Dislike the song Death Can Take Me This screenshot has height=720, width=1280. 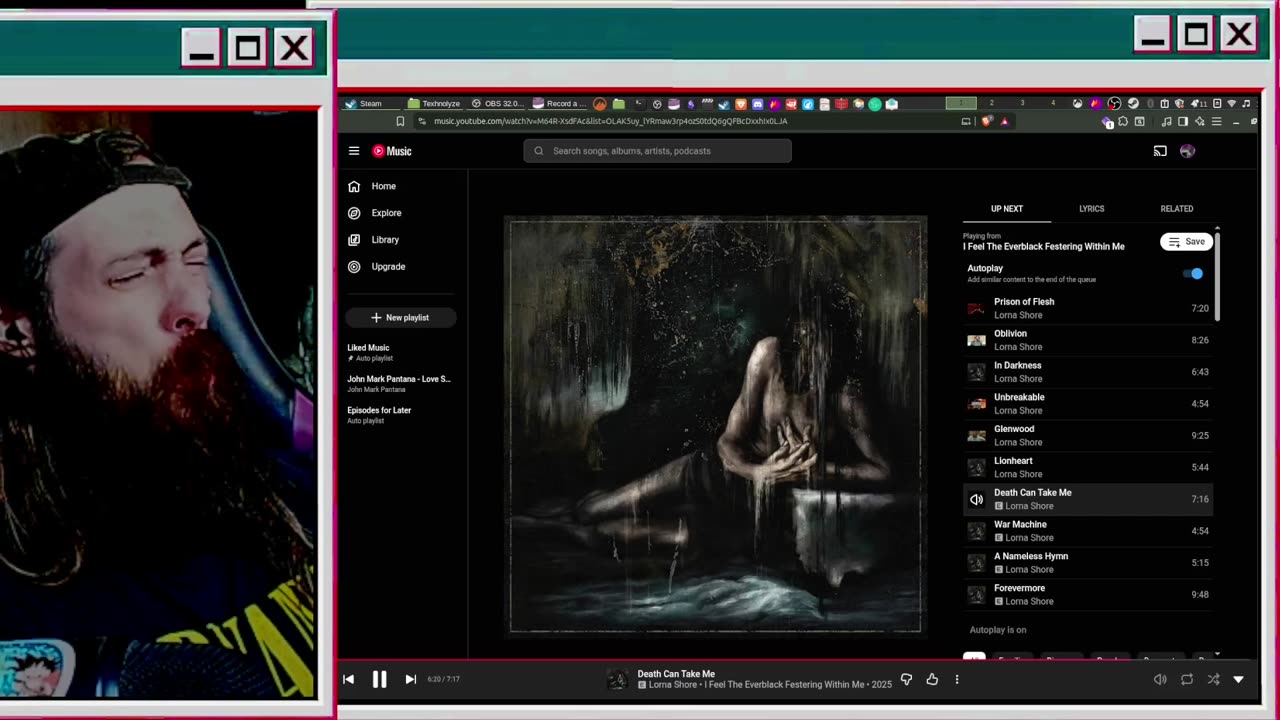[906, 680]
